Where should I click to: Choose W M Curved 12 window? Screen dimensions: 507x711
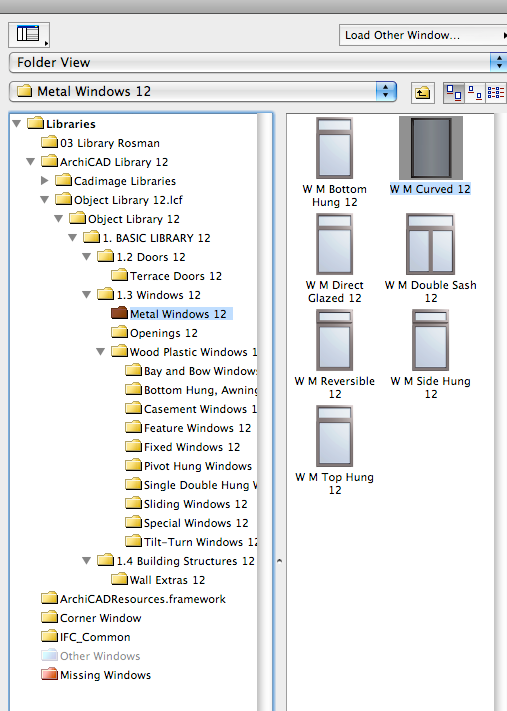(x=430, y=156)
